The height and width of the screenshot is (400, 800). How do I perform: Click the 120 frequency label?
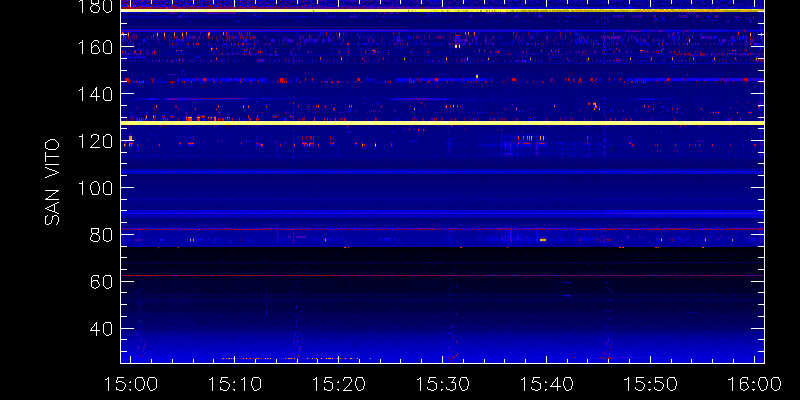(x=95, y=141)
